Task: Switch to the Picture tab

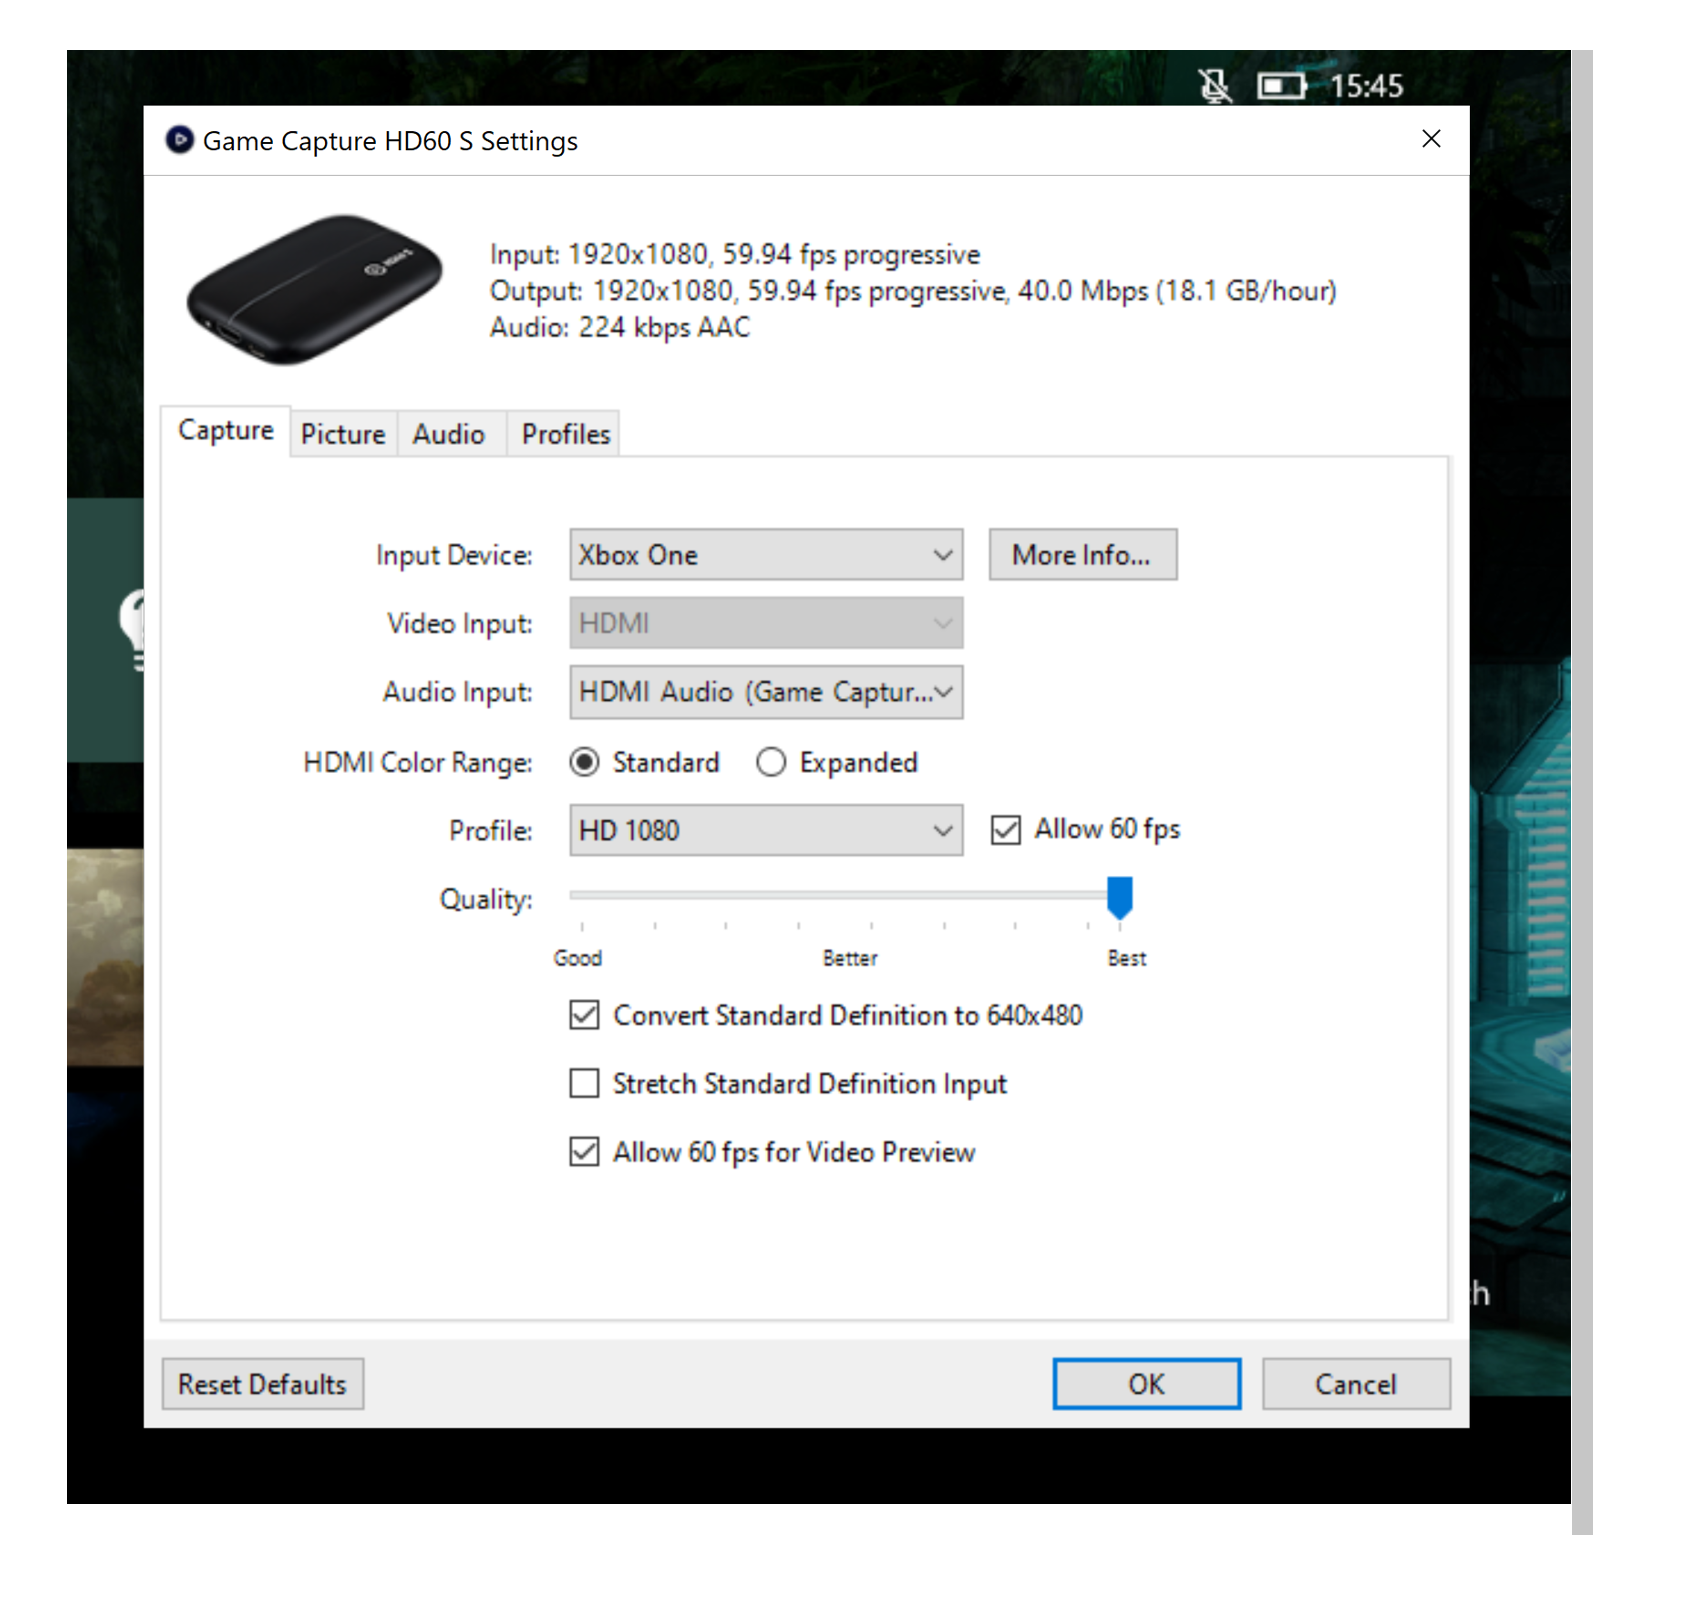Action: coord(342,433)
